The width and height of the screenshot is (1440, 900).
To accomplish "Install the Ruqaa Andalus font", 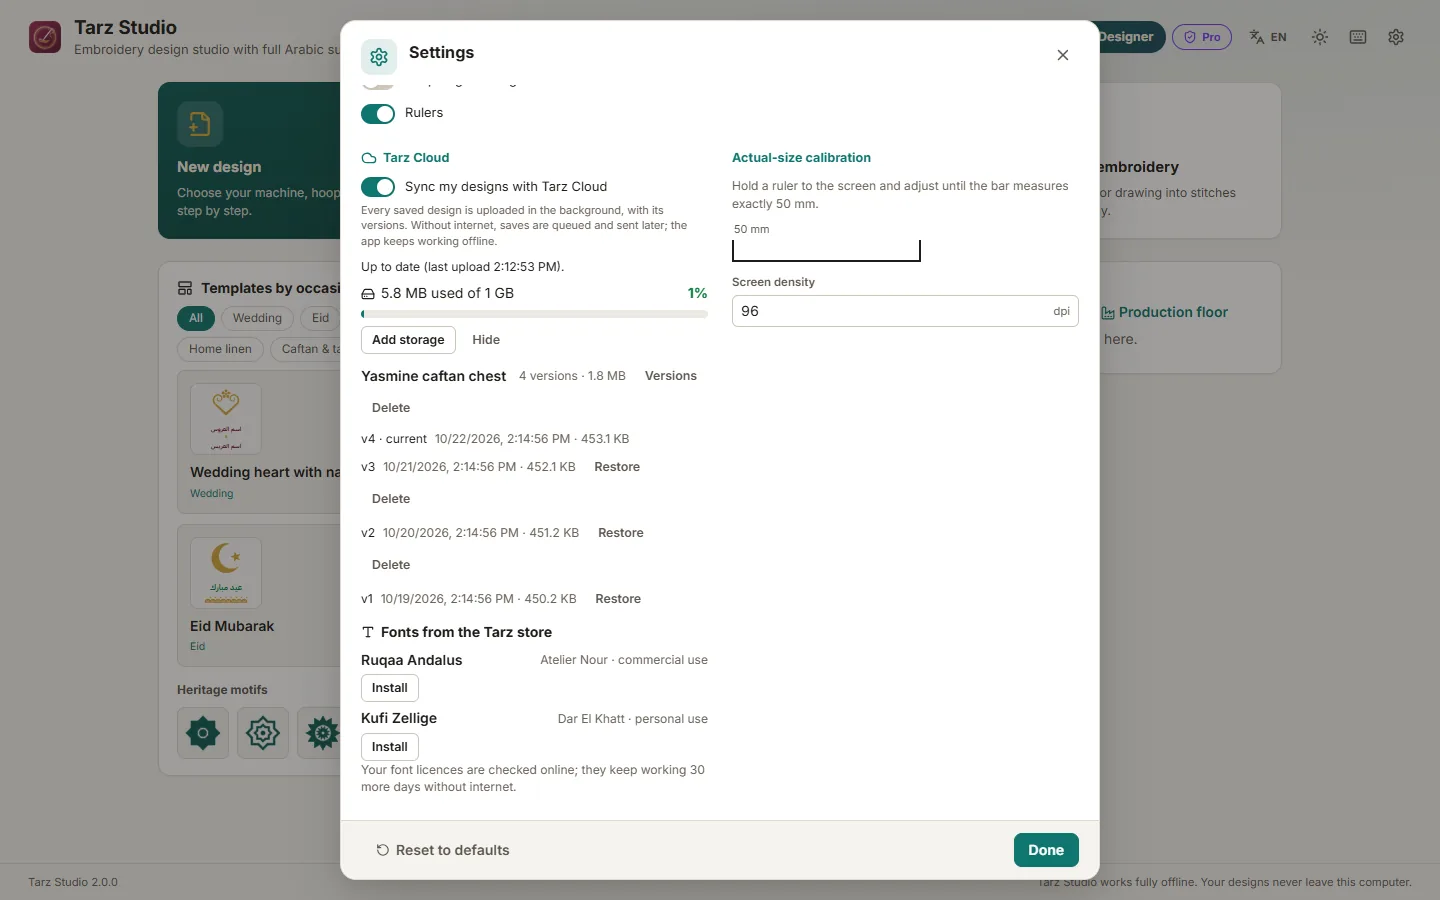I will 390,688.
